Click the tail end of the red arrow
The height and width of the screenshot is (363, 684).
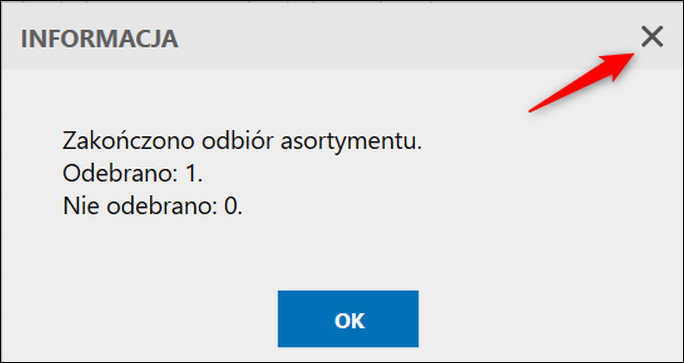tap(530, 111)
